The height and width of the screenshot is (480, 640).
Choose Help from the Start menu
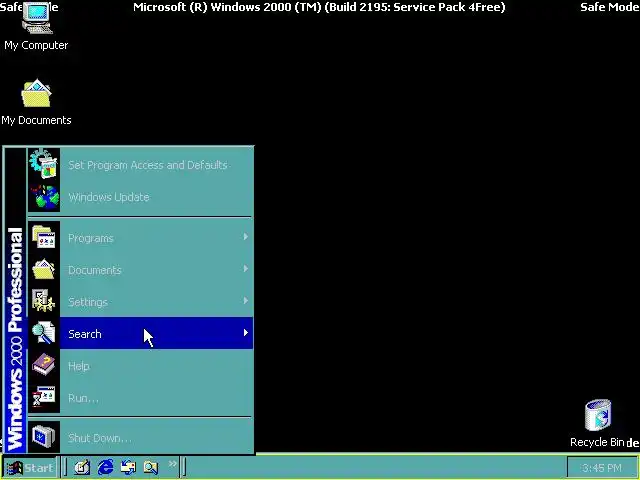pos(140,365)
